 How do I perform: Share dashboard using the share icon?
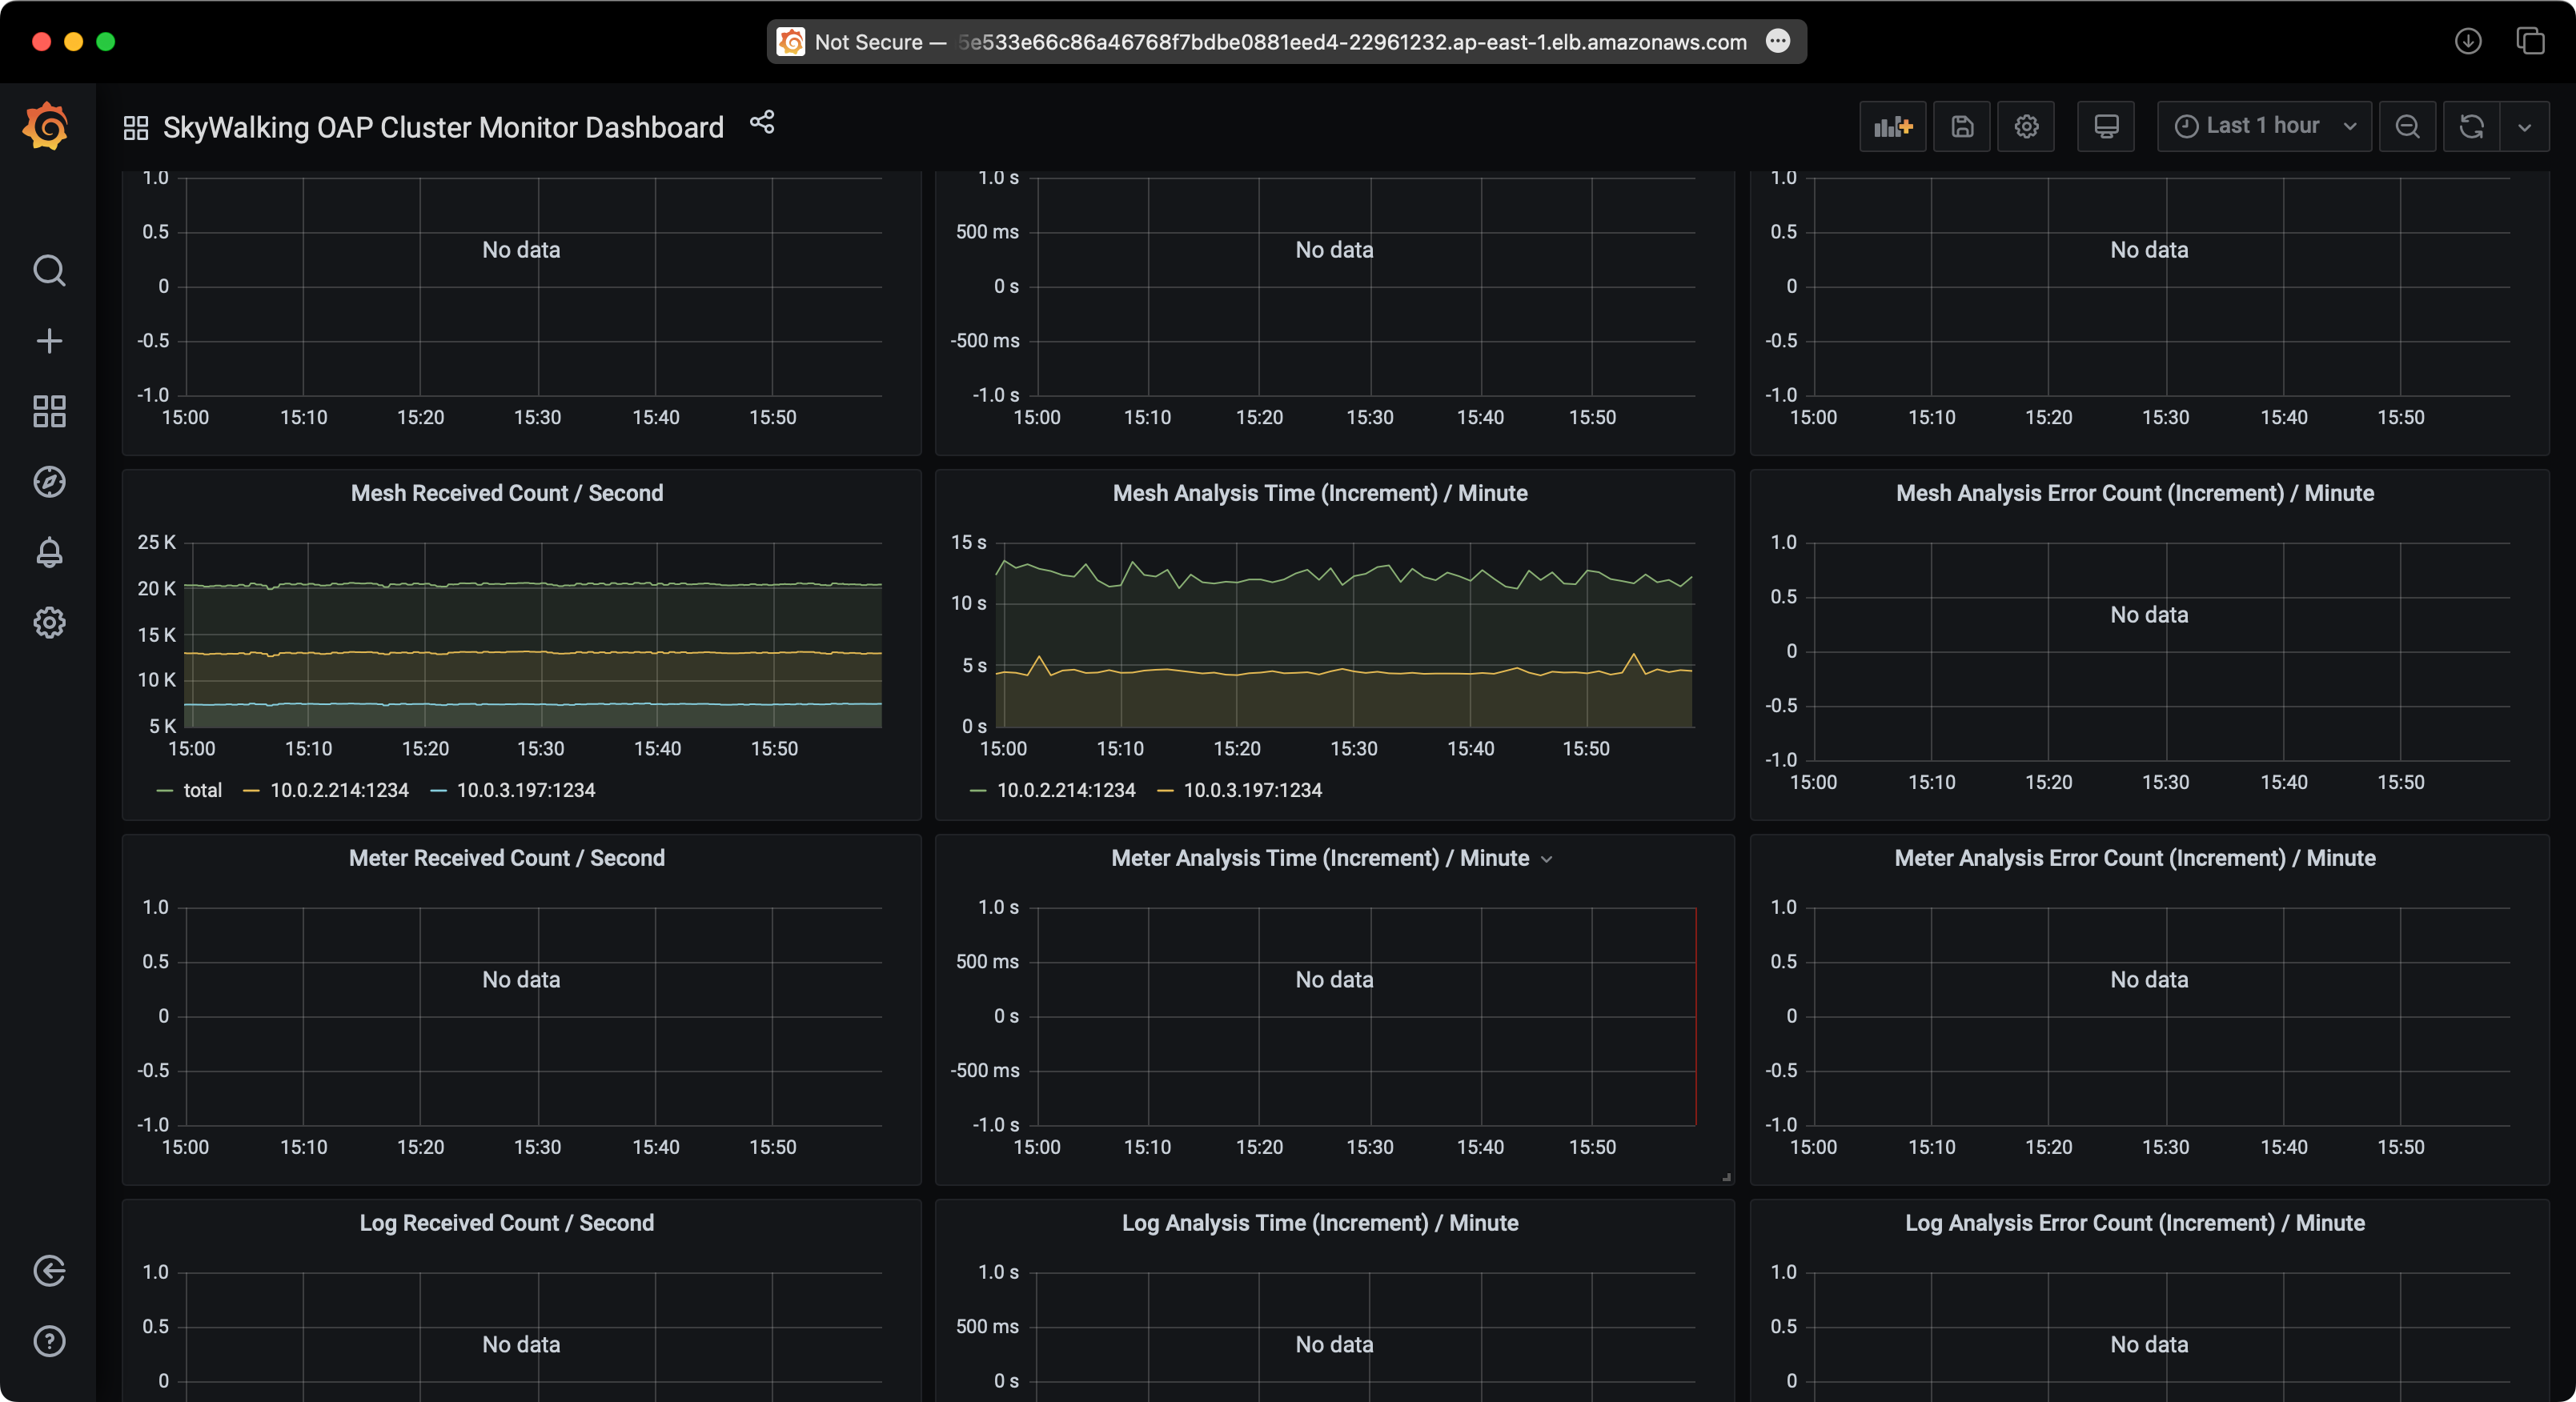point(762,122)
